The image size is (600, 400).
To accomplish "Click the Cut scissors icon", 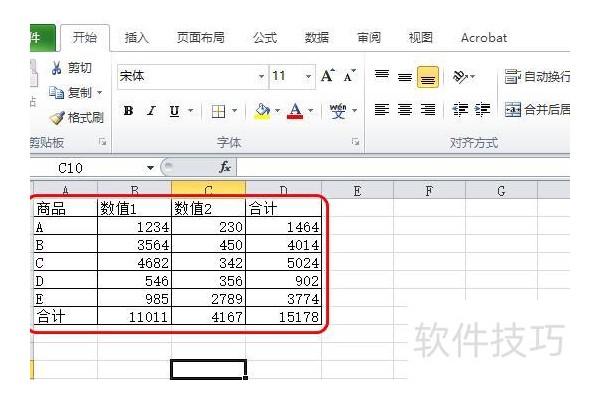I will 56,68.
